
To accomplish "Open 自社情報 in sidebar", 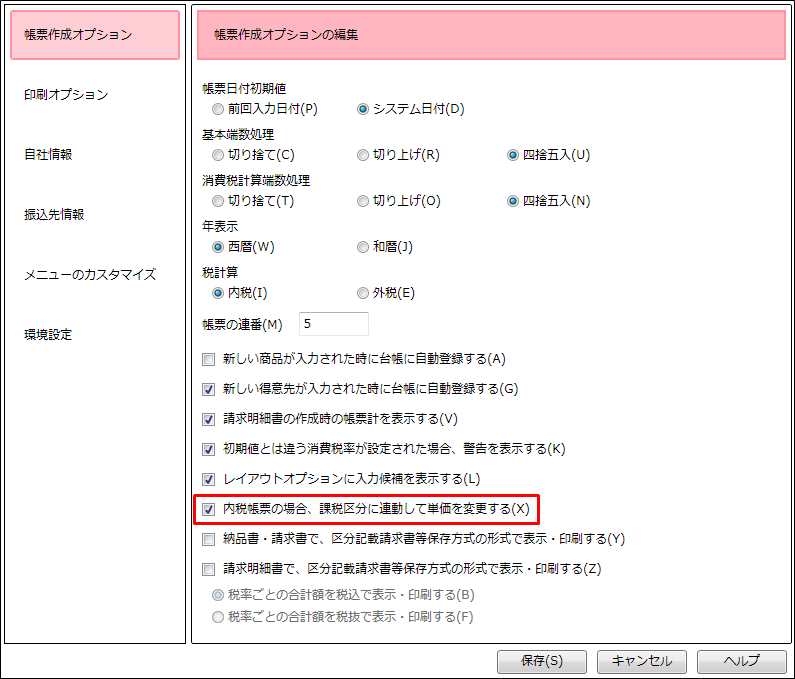I will [48, 155].
